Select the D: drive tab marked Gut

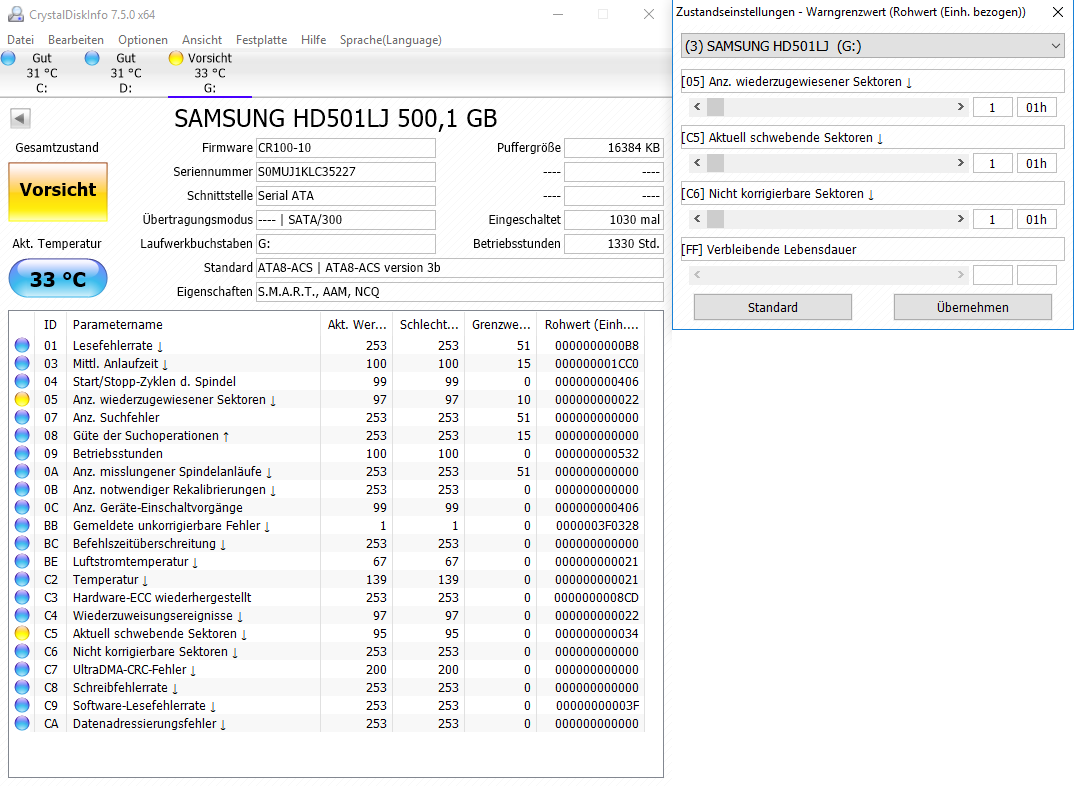pos(126,73)
